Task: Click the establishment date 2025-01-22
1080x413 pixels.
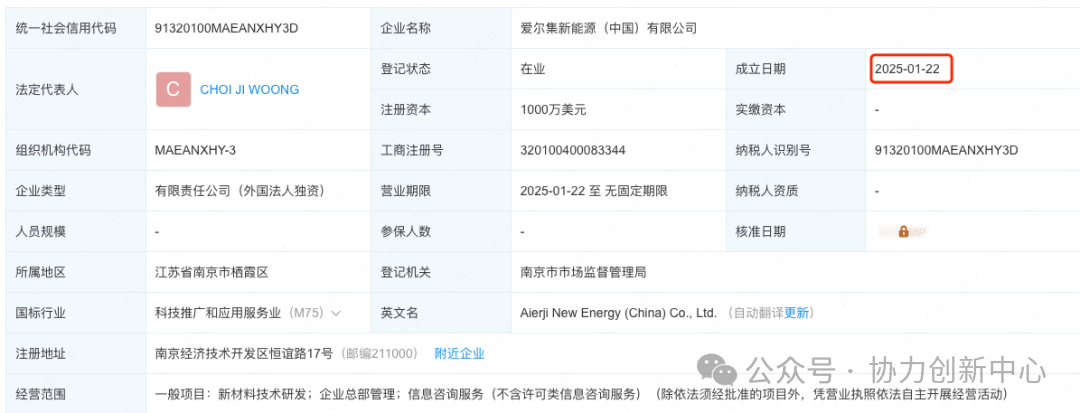Action: (x=907, y=69)
